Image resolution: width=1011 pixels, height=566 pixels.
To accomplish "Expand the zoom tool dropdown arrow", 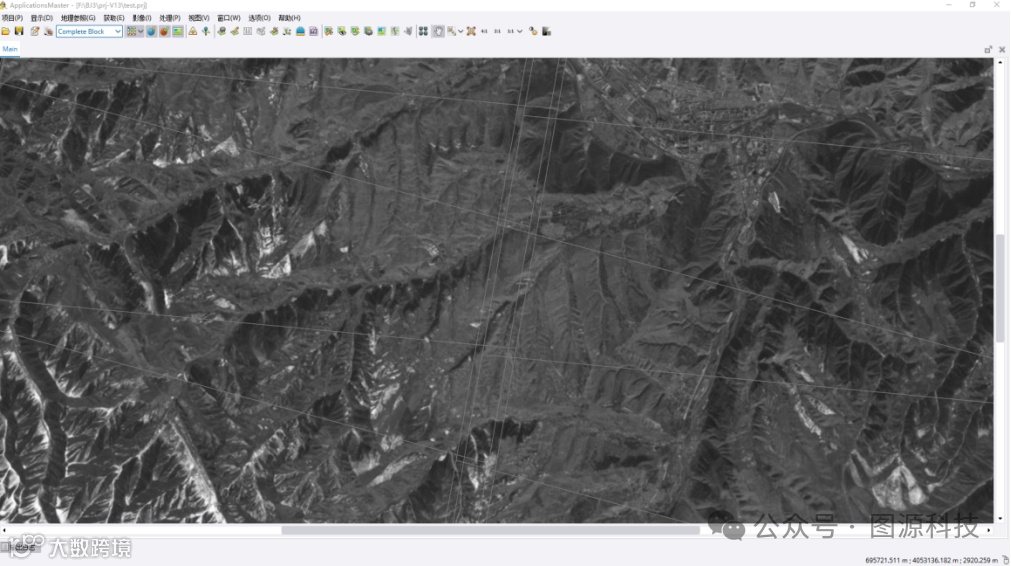I will coord(460,31).
